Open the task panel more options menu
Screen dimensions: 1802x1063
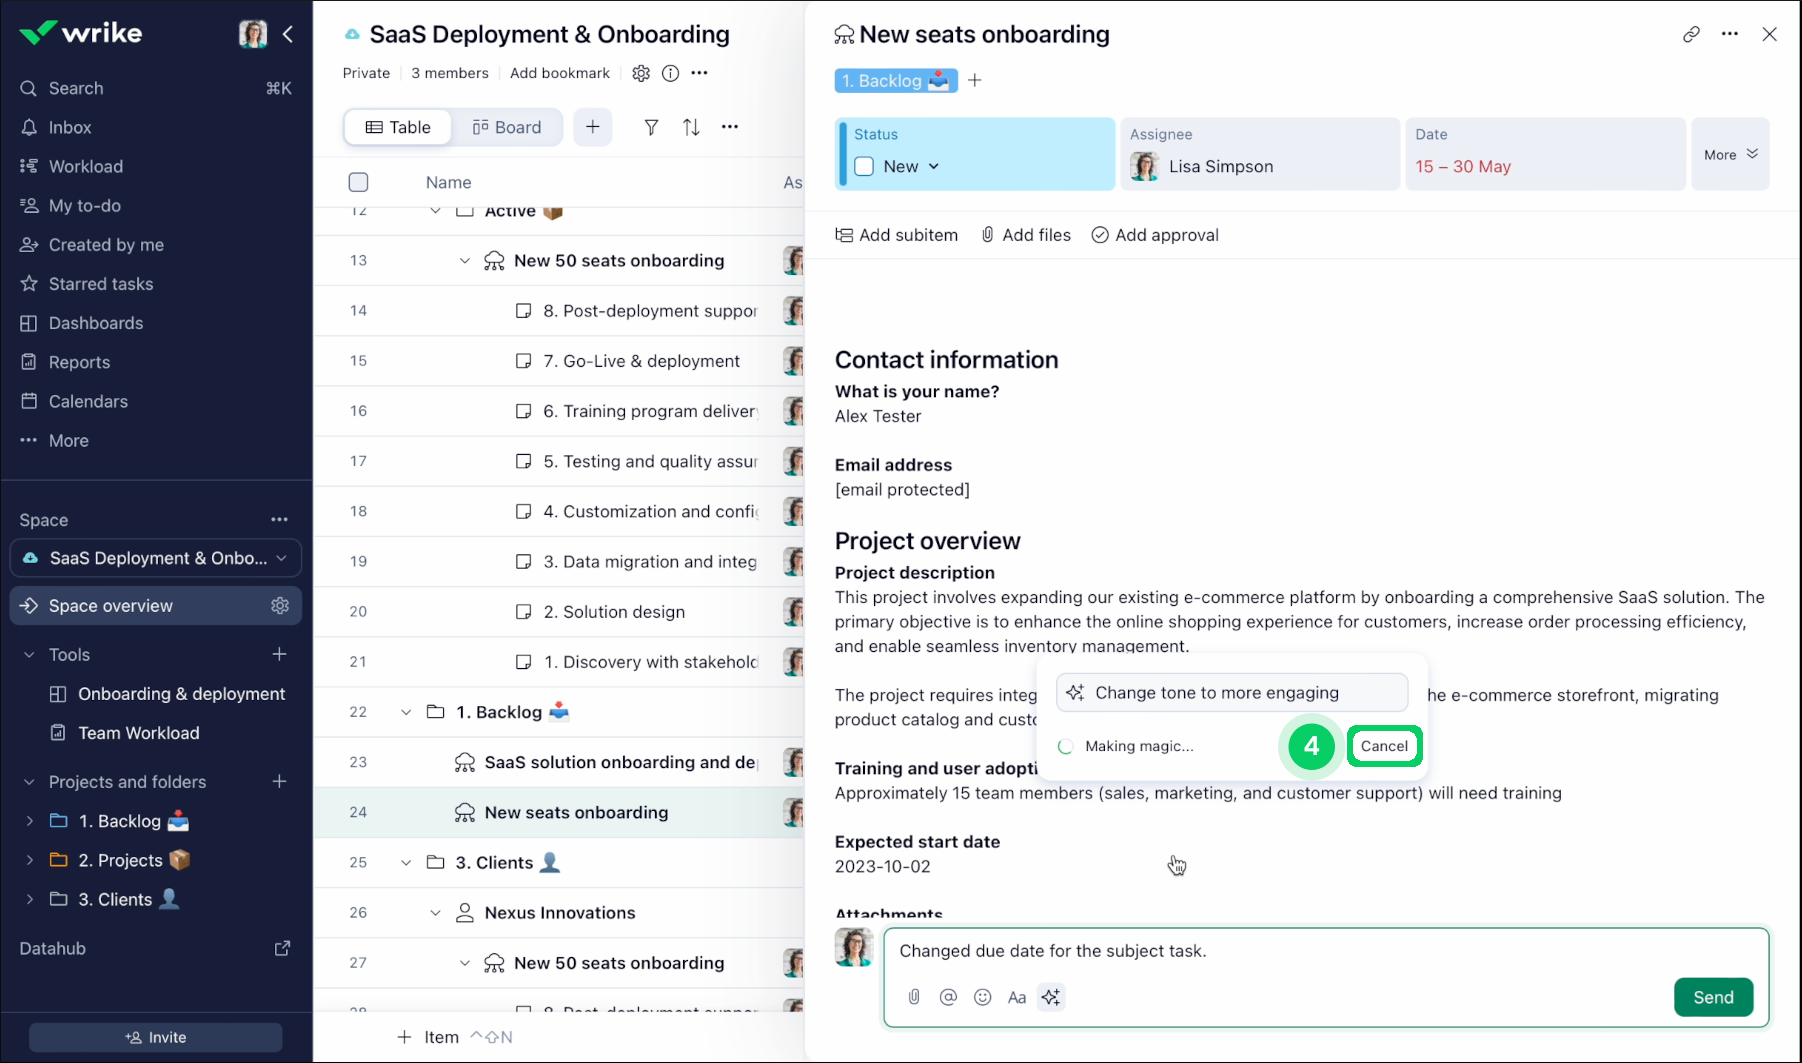pos(1730,34)
